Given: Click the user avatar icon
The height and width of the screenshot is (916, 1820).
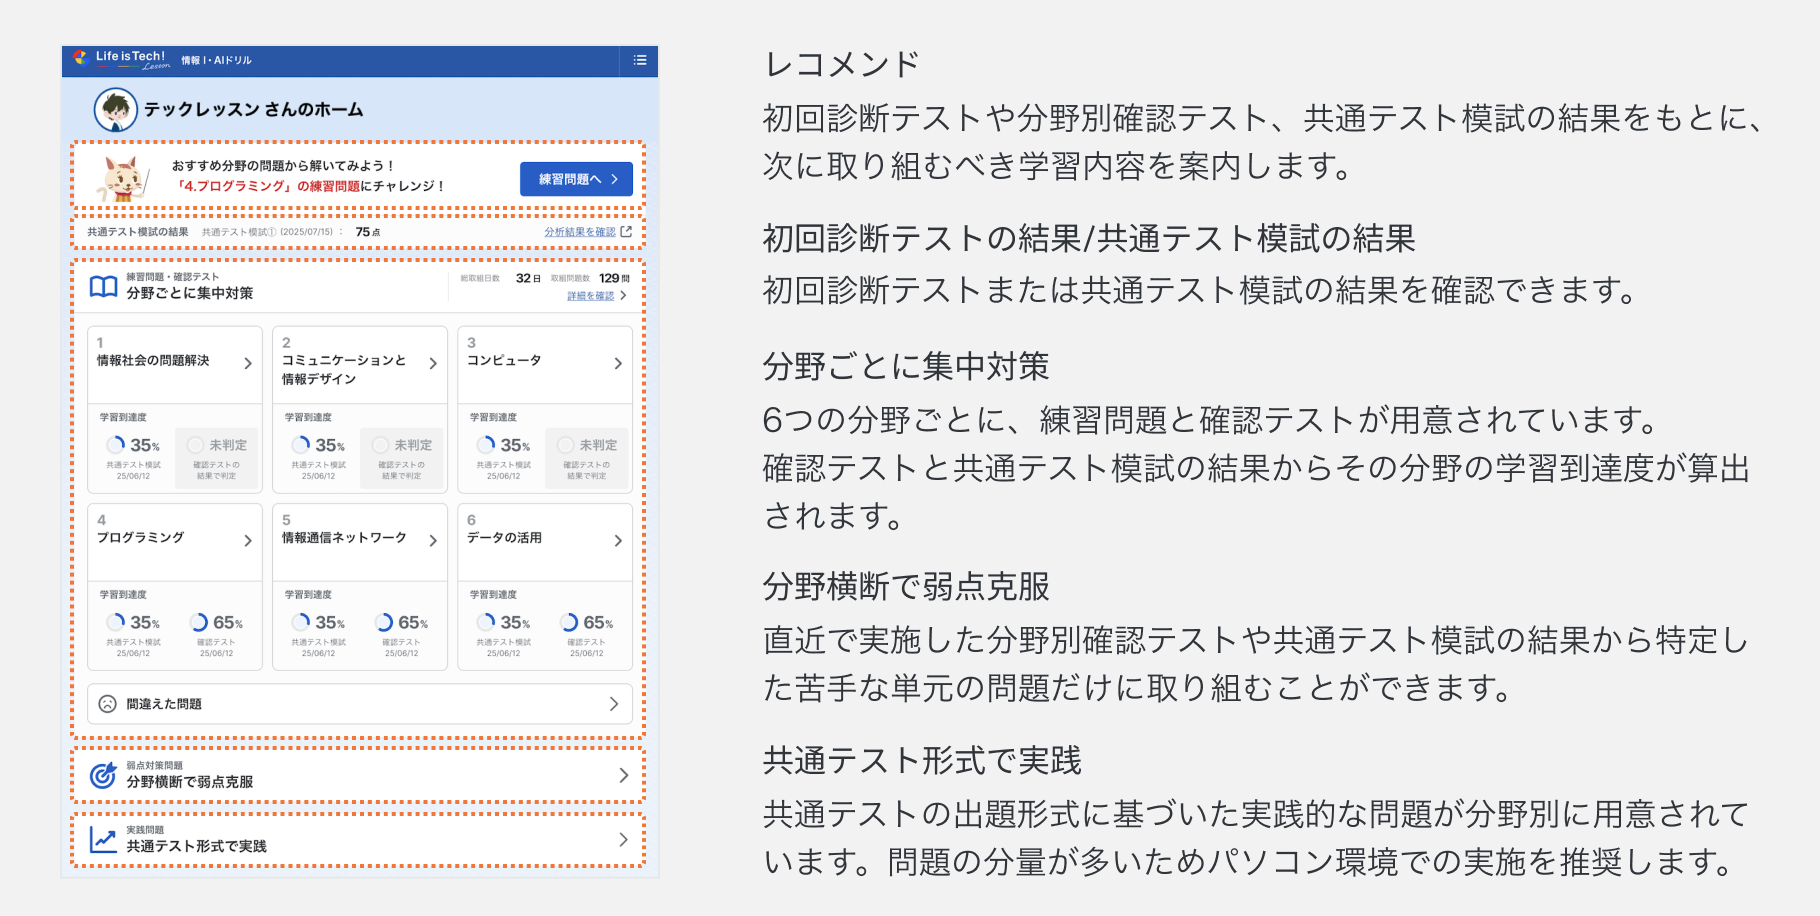Looking at the screenshot, I should [x=116, y=110].
